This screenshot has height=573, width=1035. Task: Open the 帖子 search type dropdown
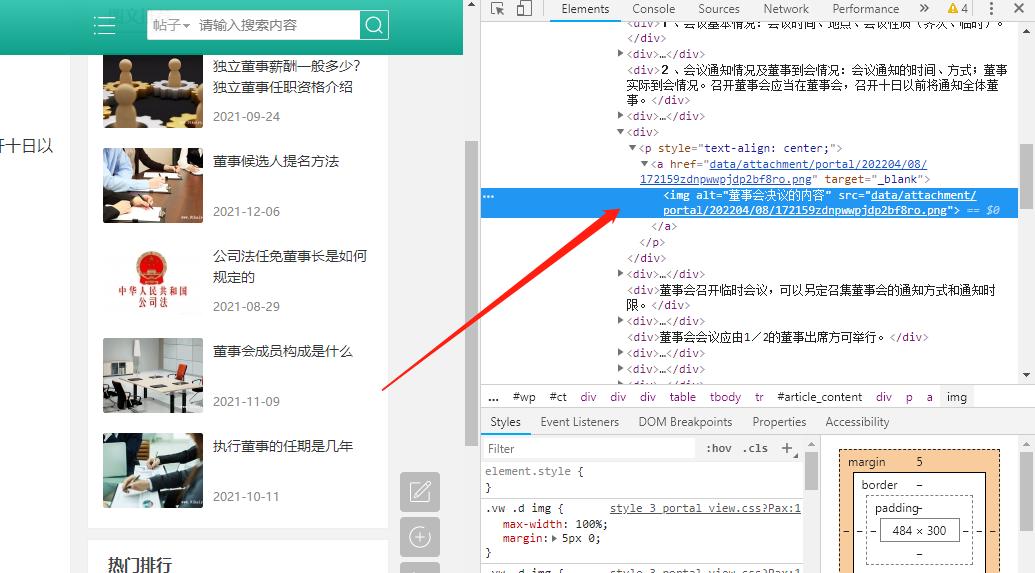171,25
